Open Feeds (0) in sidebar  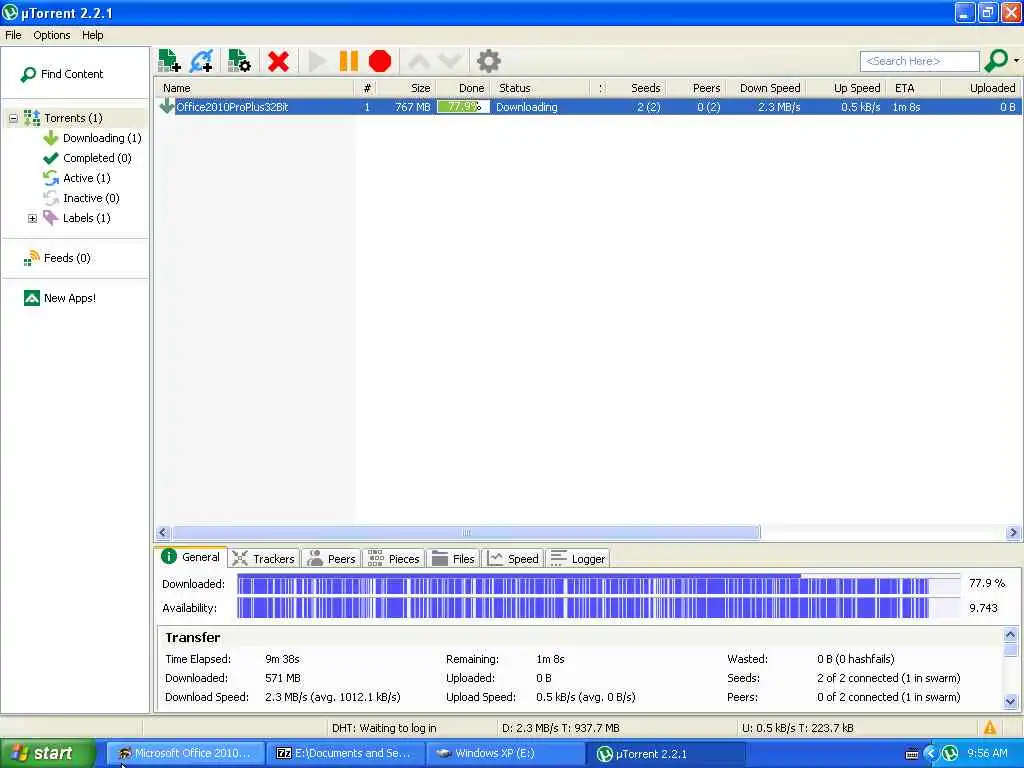pos(57,259)
